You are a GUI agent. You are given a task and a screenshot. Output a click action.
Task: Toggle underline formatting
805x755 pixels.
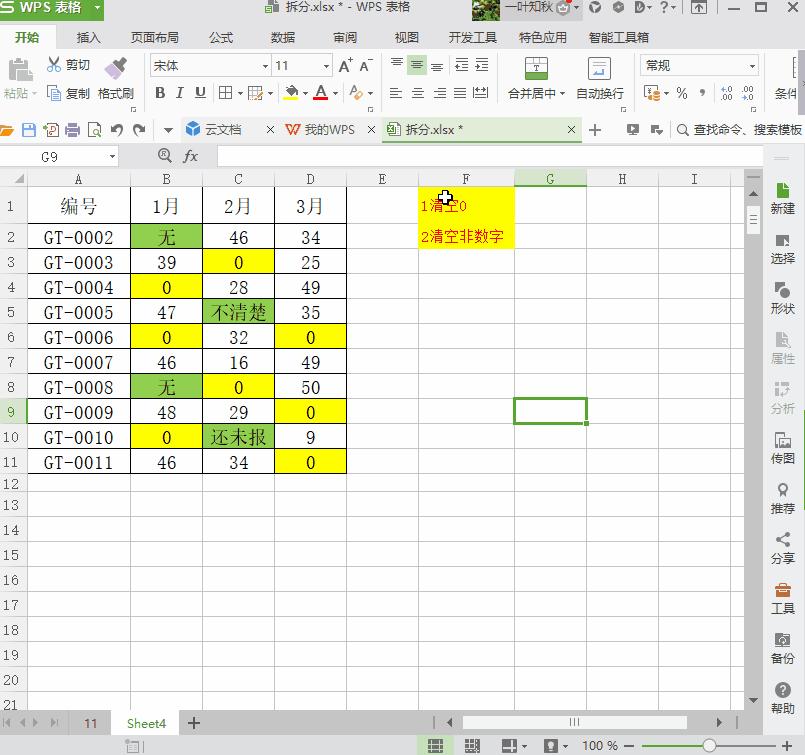click(200, 93)
